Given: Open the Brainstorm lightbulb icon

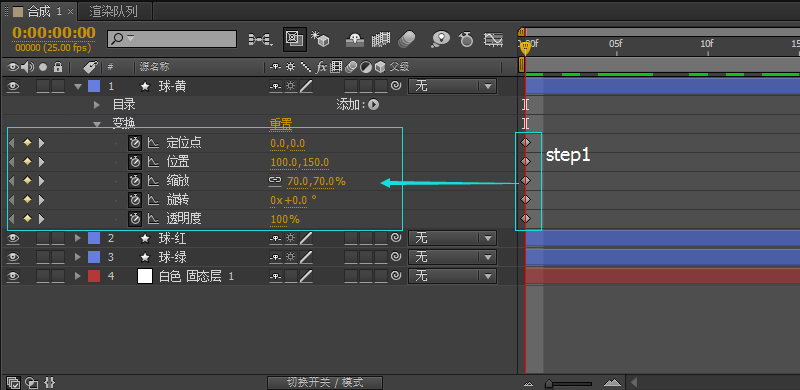Looking at the screenshot, I should [x=440, y=39].
